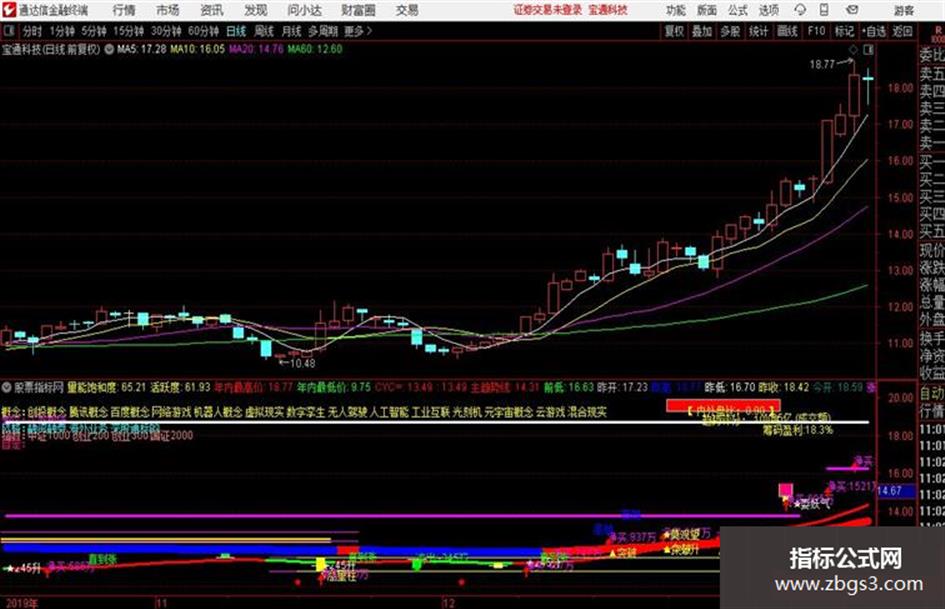This screenshot has height=609, width=945.
Task: Click the MA5: 17.28 indicator label
Action: 142,49
